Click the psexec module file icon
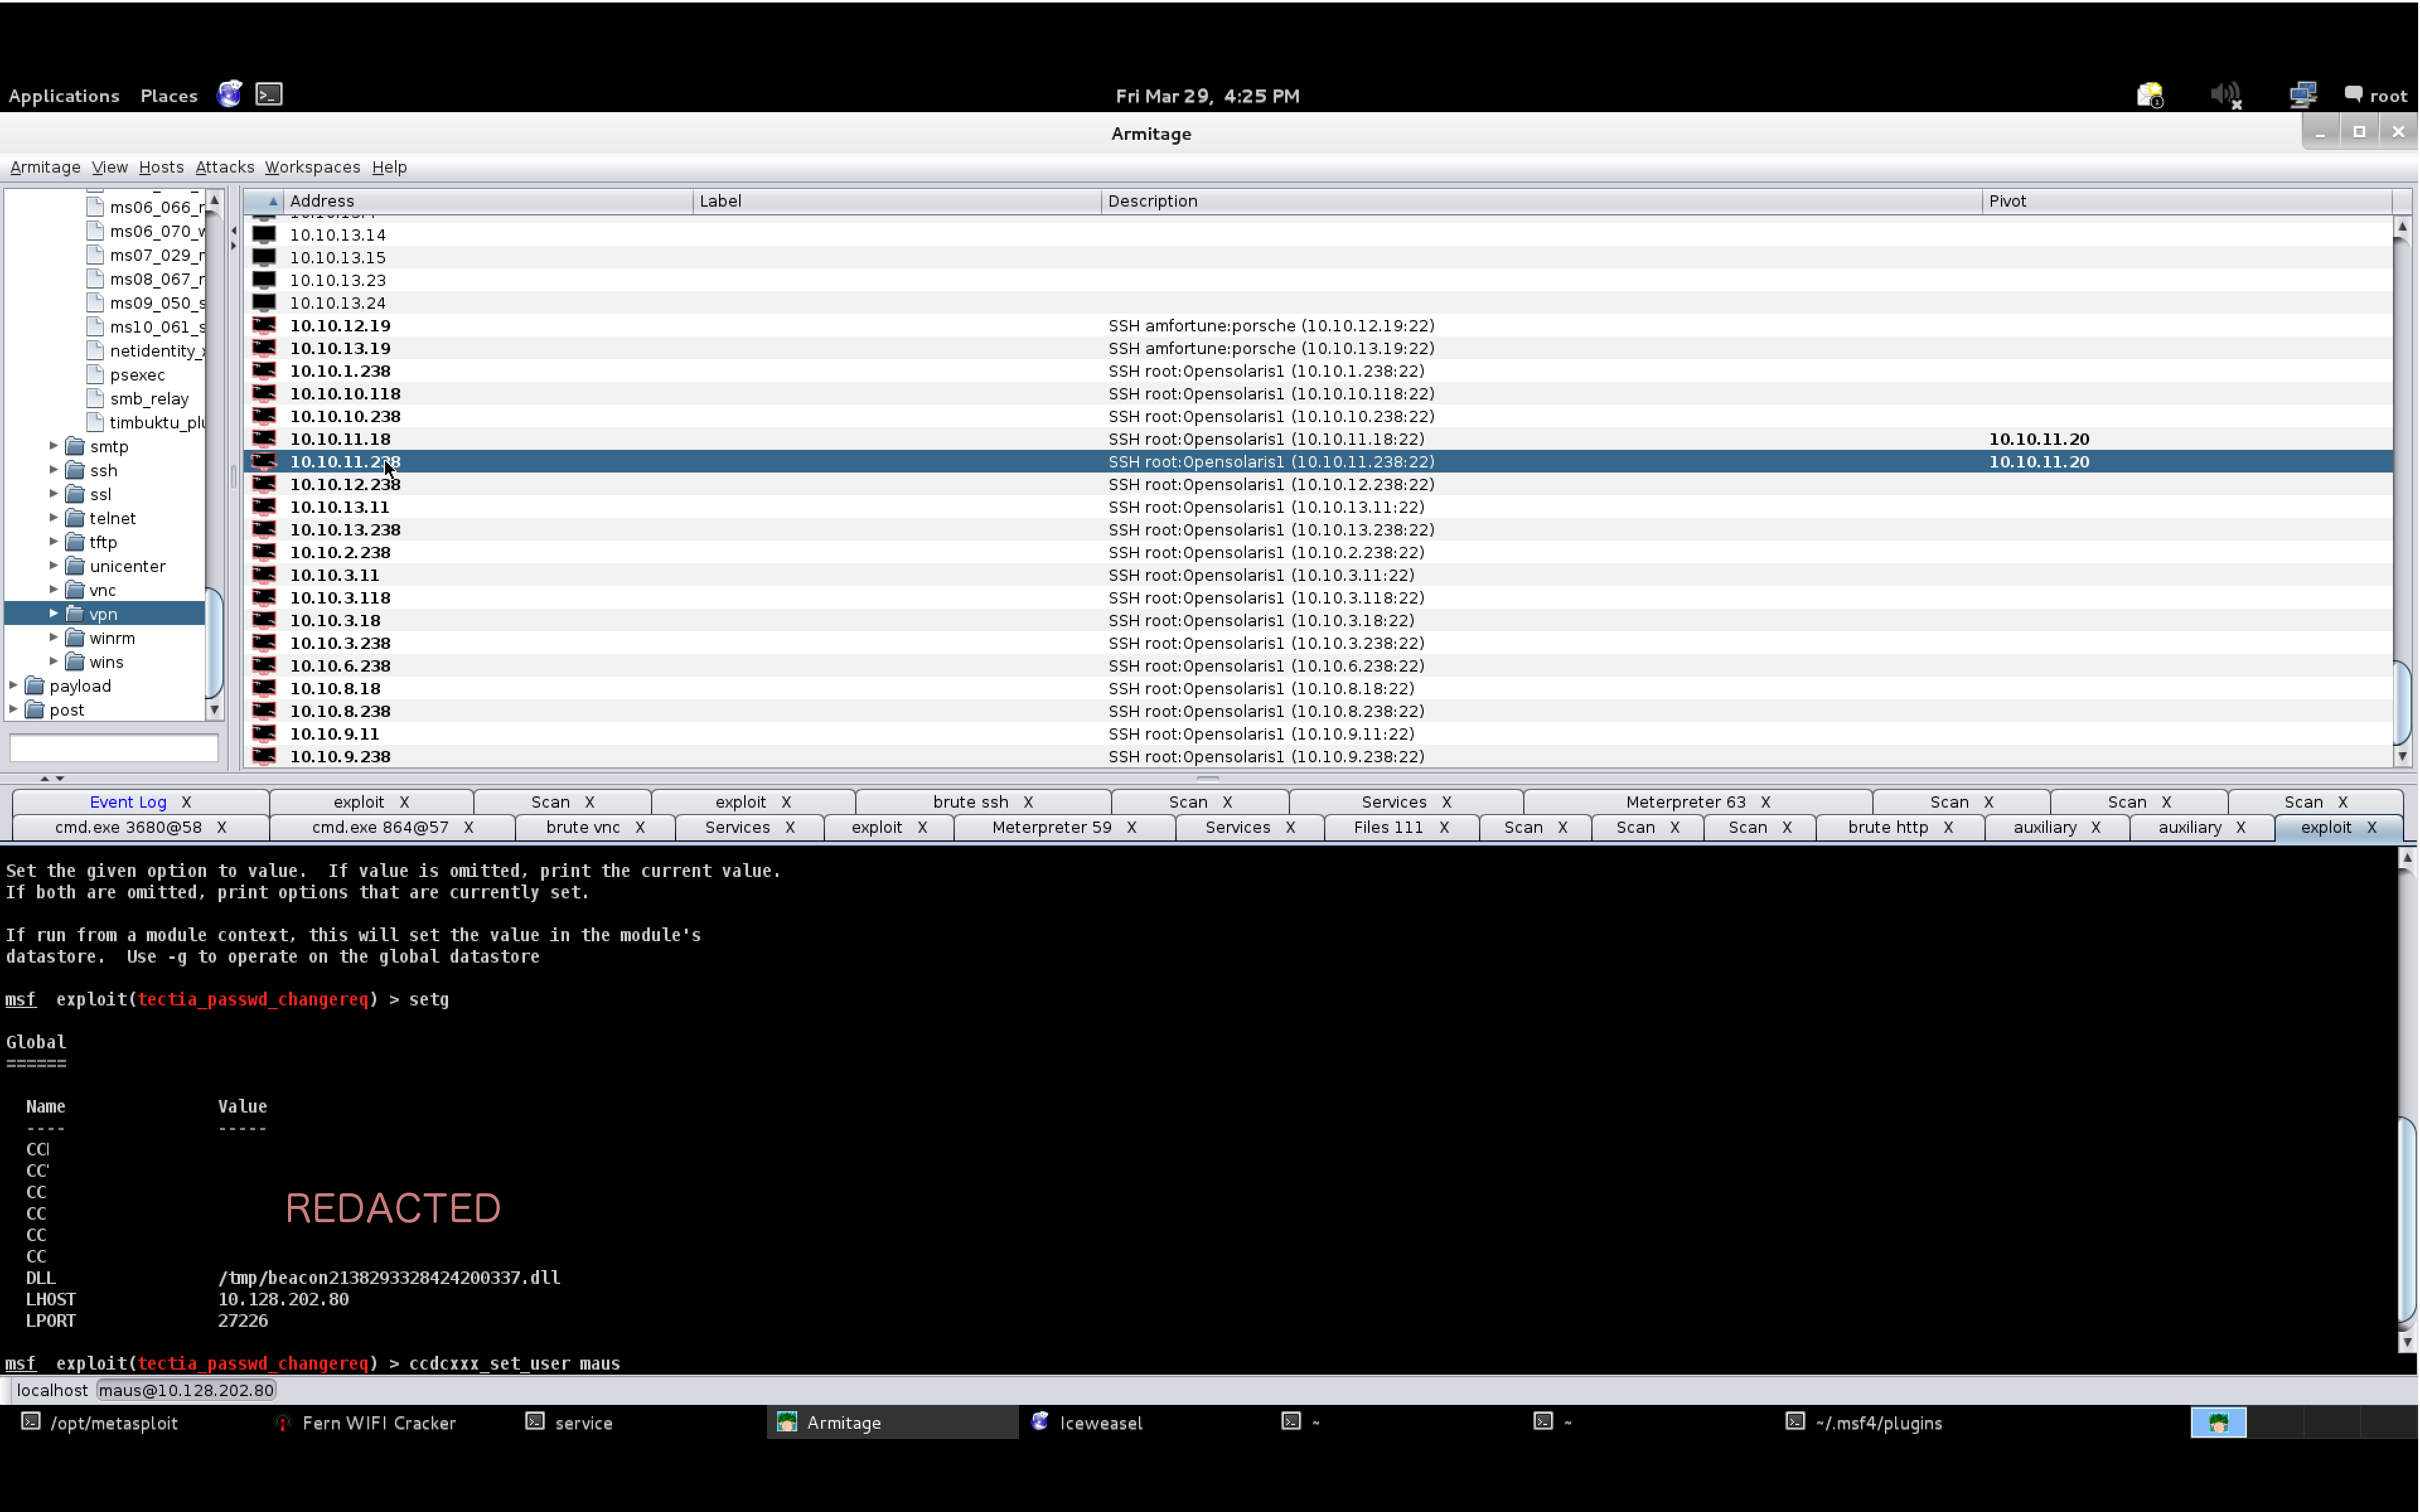Viewport: 2420px width, 1512px height. click(x=96, y=374)
